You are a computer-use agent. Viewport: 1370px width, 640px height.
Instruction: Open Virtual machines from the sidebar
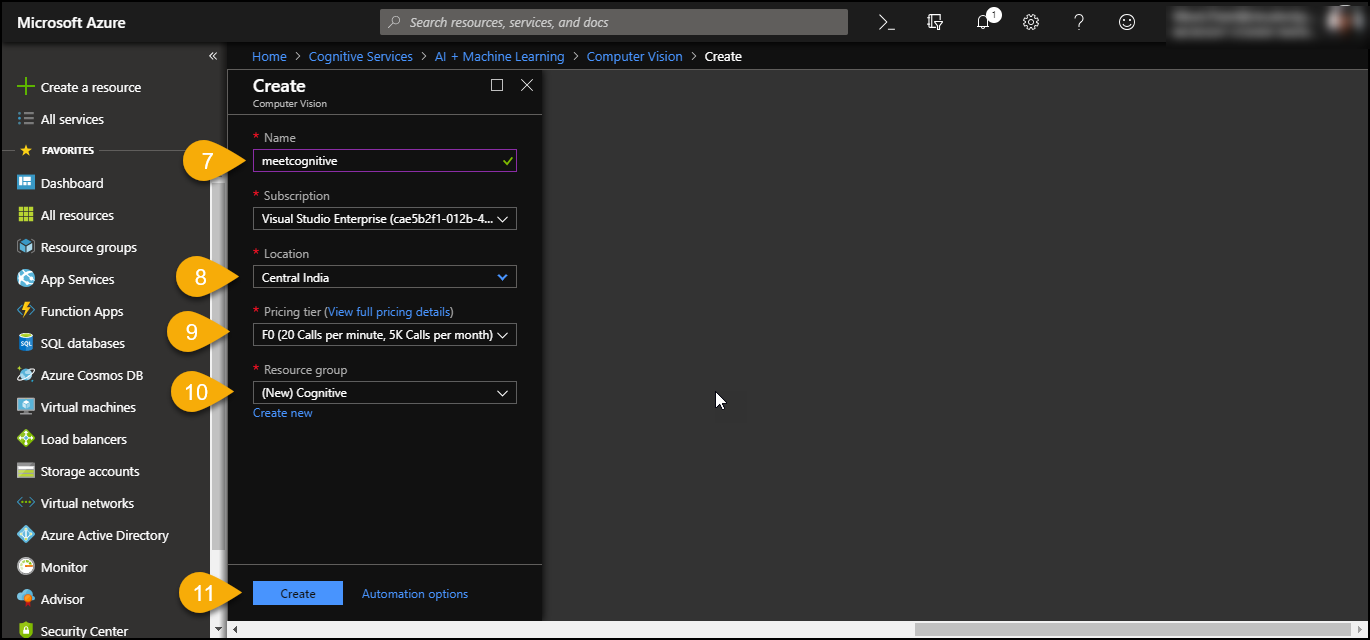[88, 407]
